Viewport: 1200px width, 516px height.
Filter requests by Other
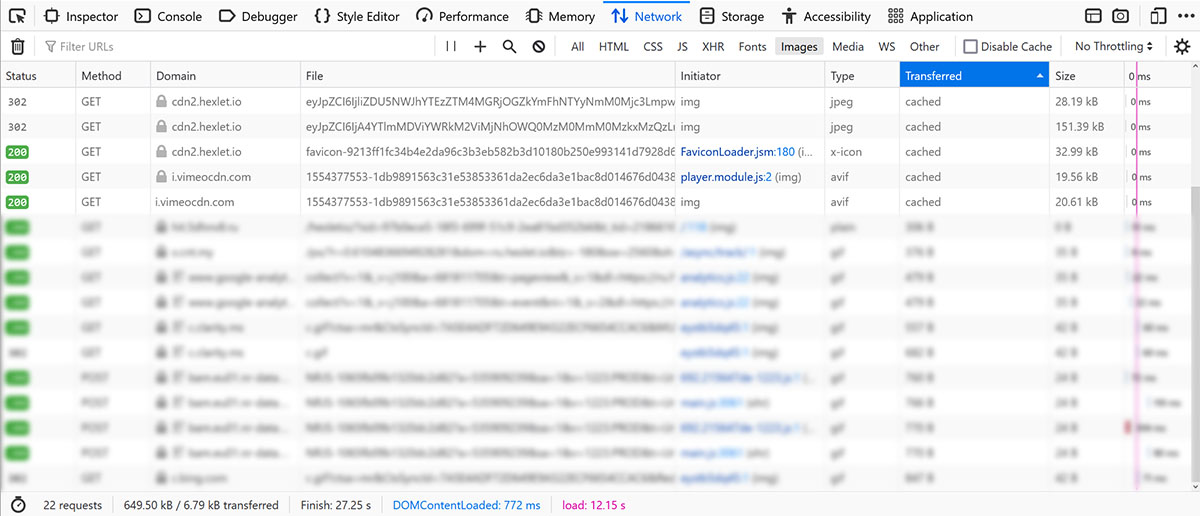point(924,46)
